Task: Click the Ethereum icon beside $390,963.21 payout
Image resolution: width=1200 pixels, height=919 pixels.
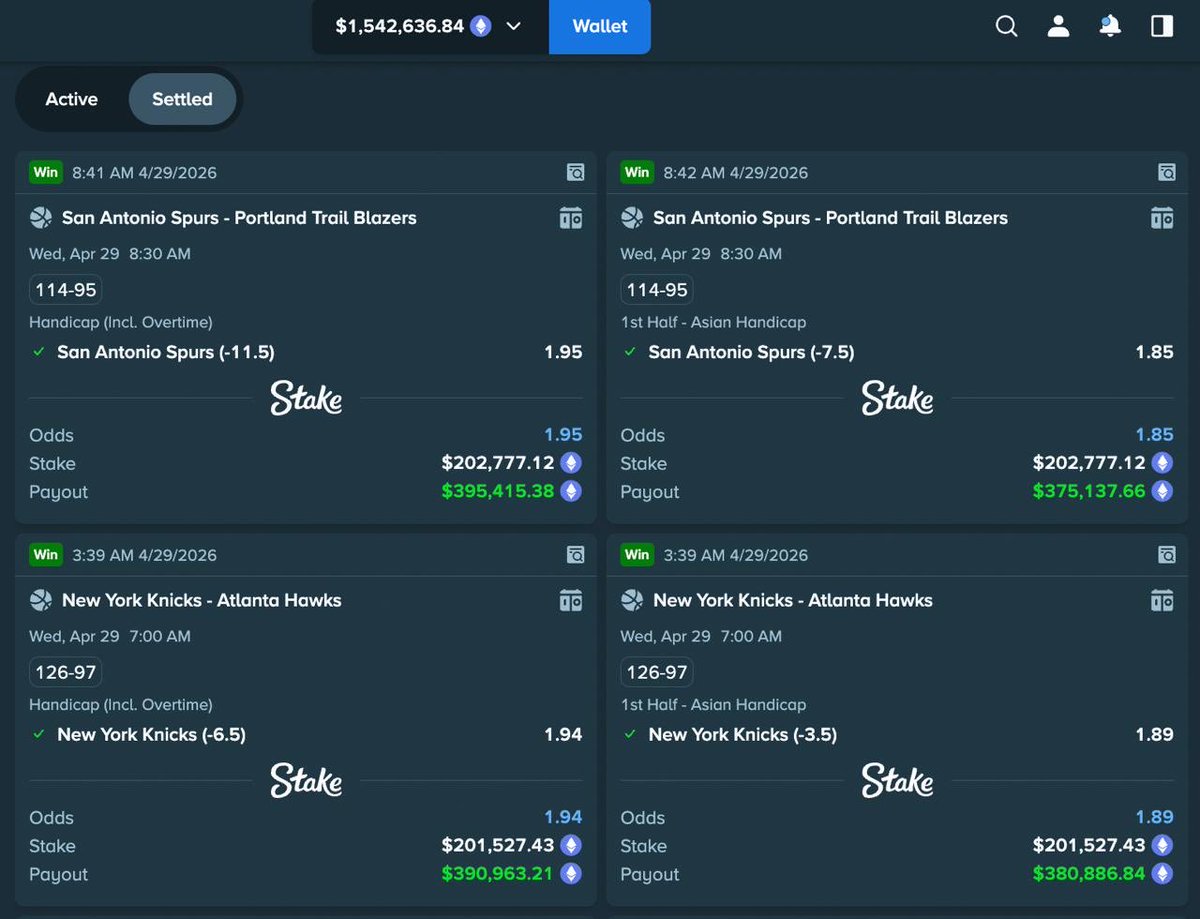Action: point(571,873)
